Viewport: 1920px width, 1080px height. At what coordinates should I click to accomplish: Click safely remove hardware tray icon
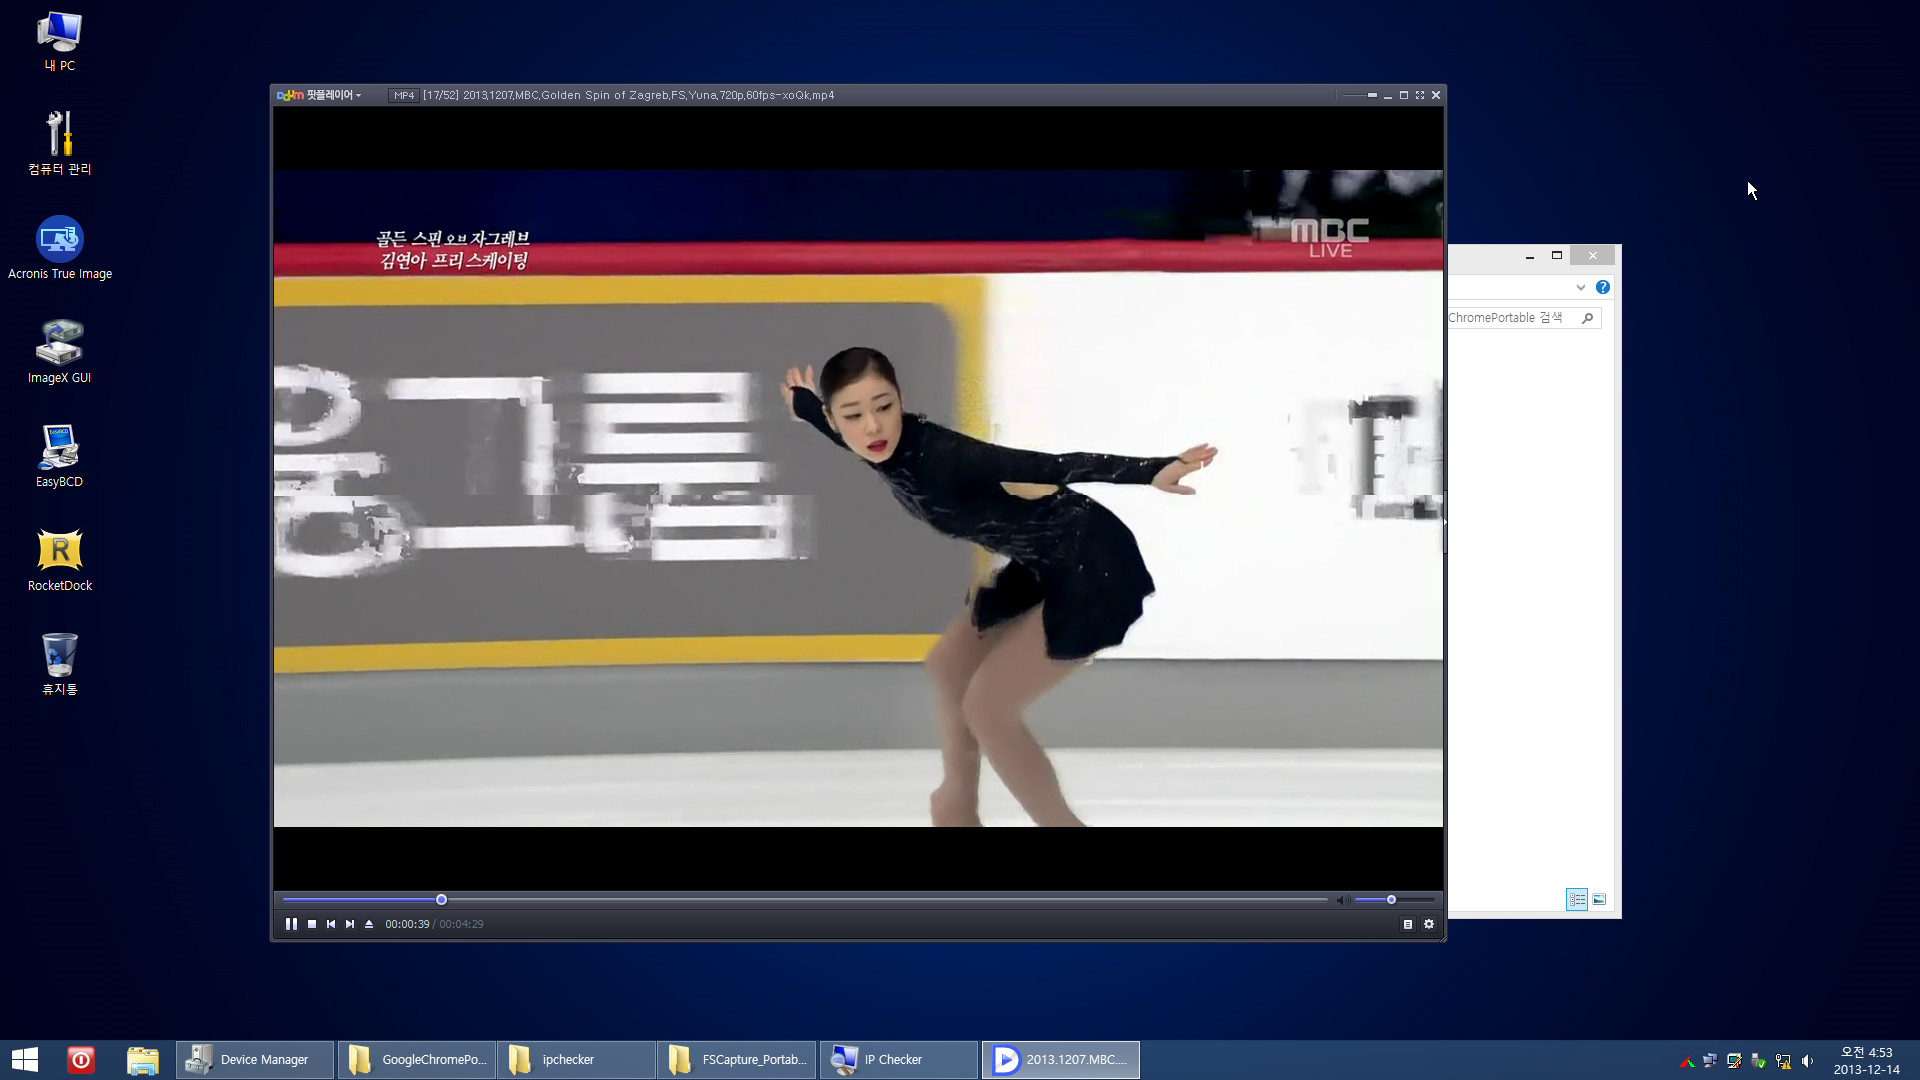tap(1758, 1061)
